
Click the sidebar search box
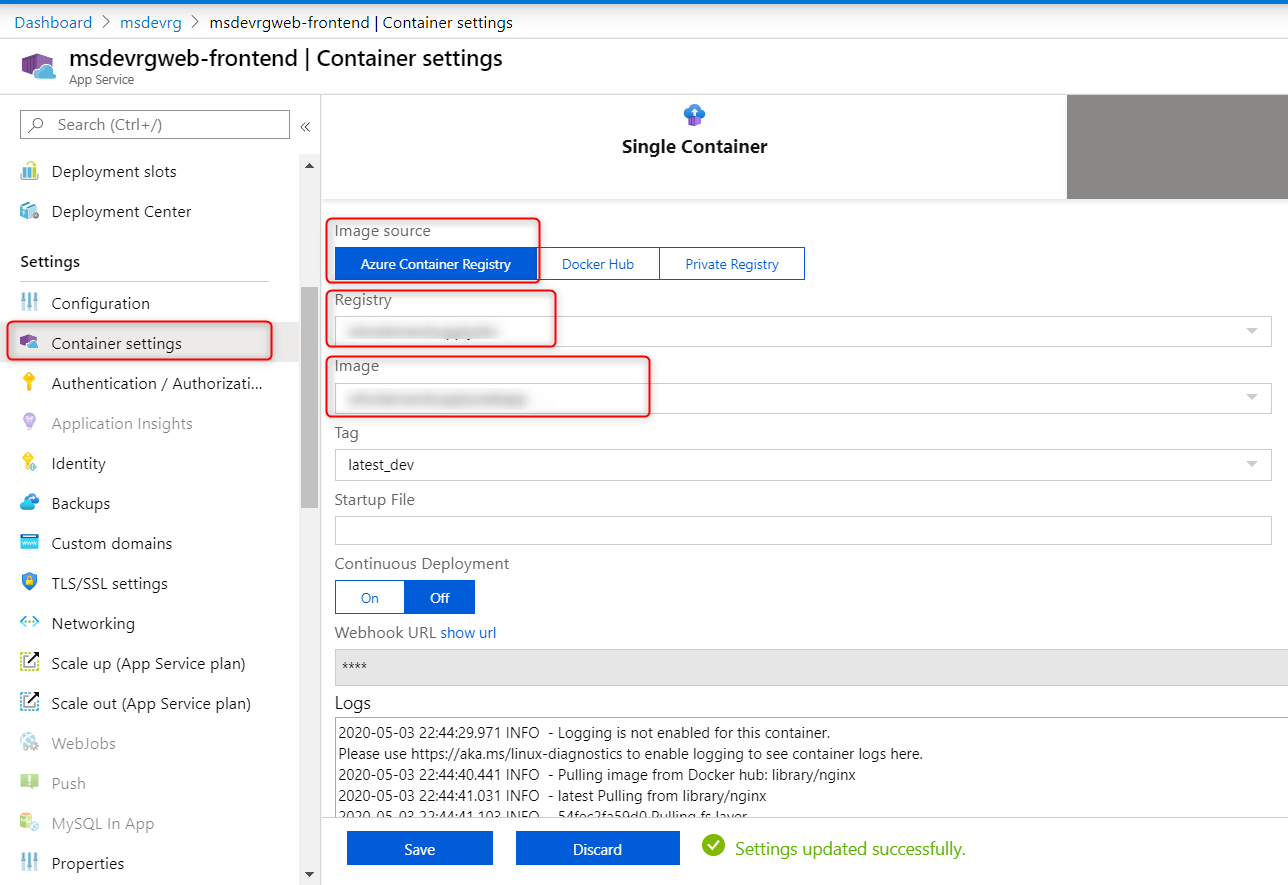tap(155, 125)
